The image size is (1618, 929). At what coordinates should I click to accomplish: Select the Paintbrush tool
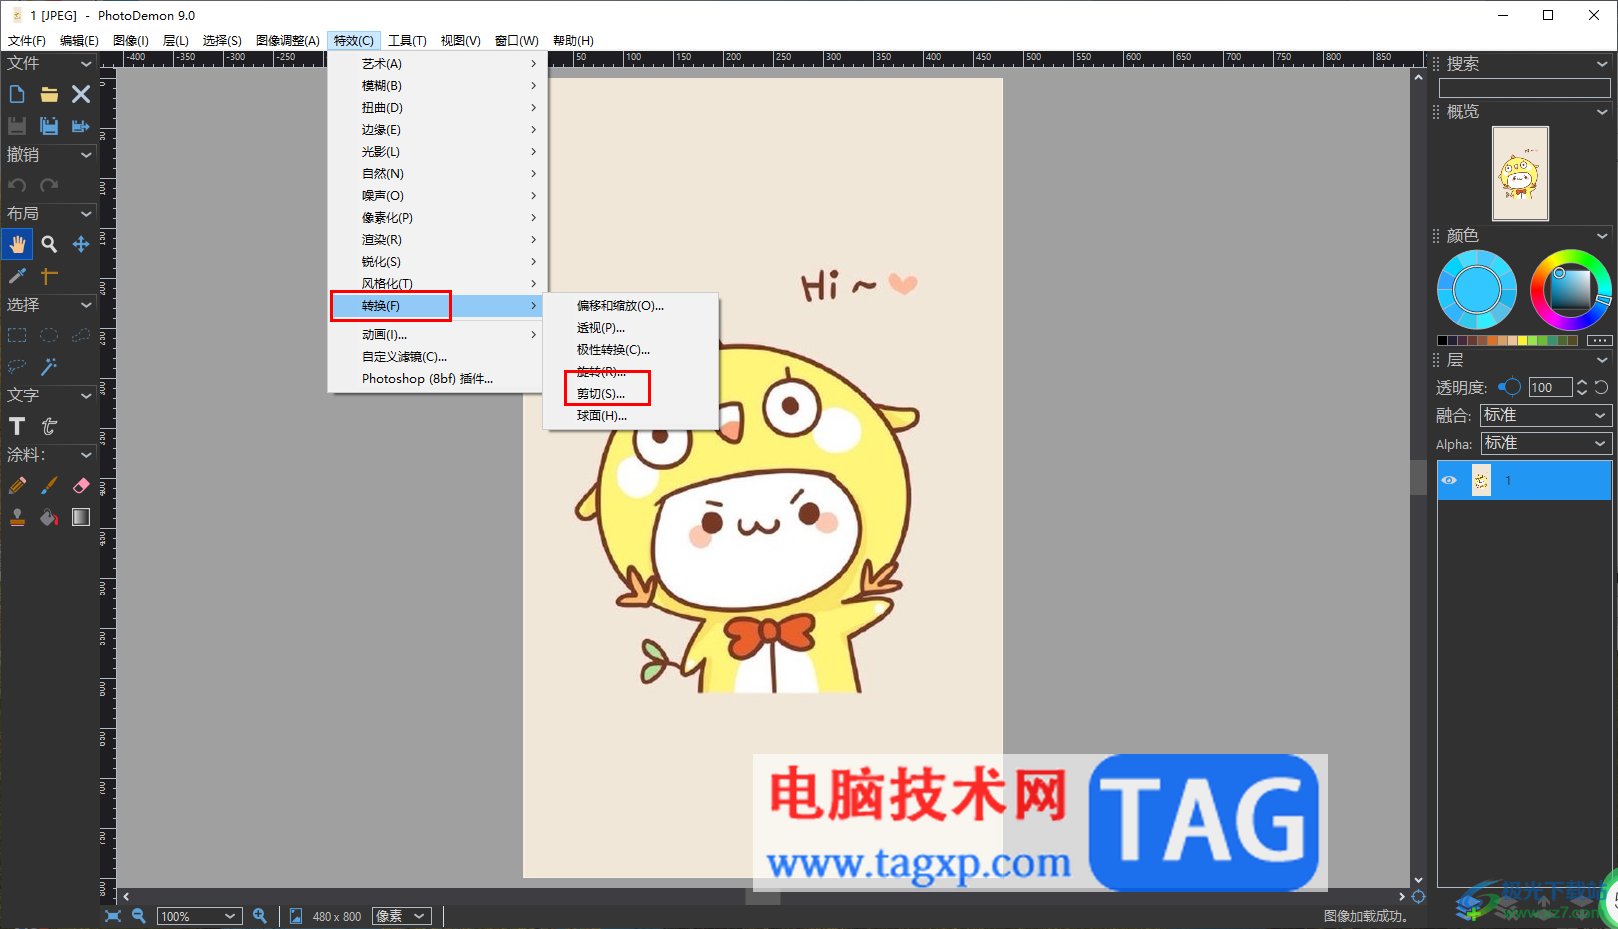click(x=49, y=485)
